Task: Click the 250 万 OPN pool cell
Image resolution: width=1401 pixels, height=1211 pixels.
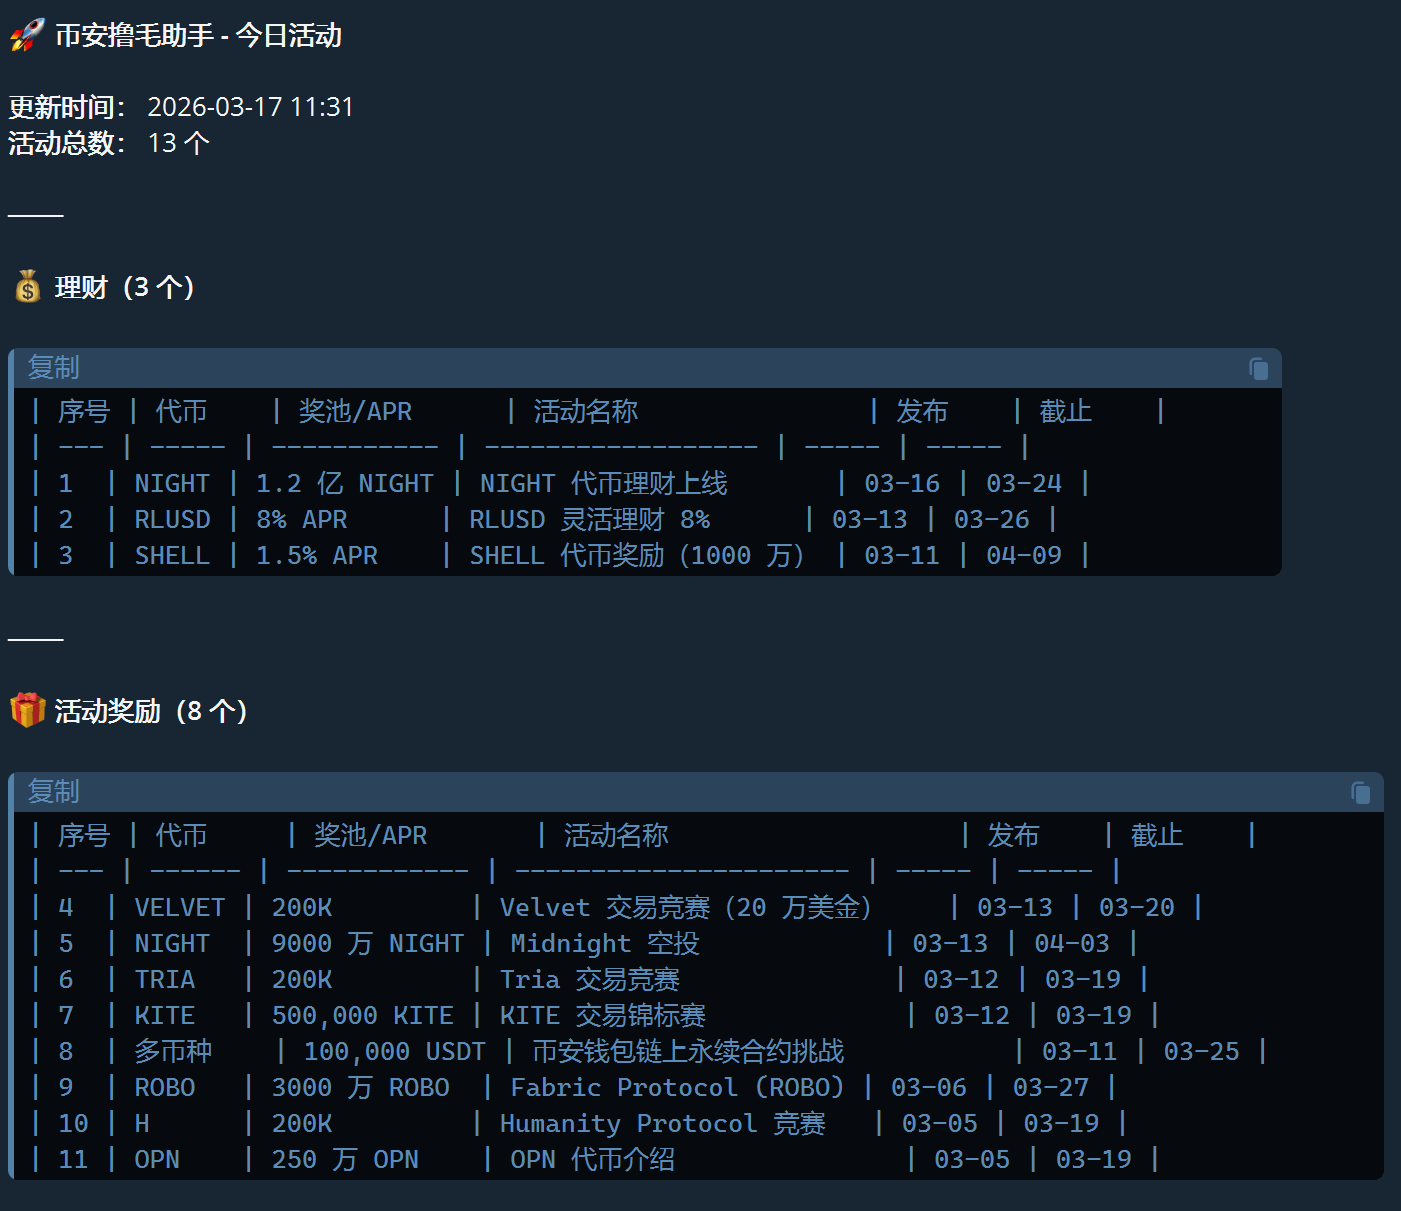Action: tap(345, 1160)
